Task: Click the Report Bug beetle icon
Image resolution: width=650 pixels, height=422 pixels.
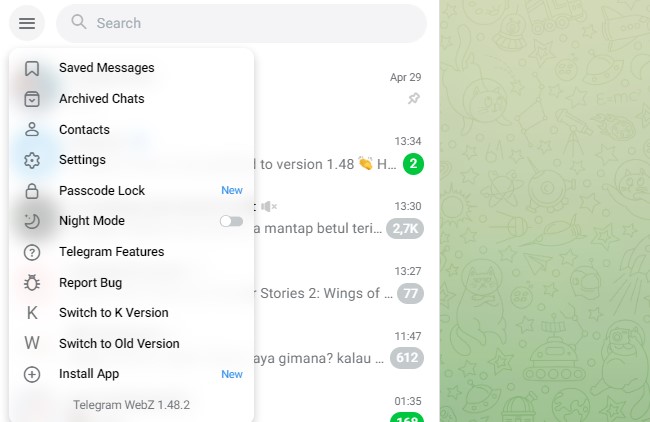Action: pos(32,283)
